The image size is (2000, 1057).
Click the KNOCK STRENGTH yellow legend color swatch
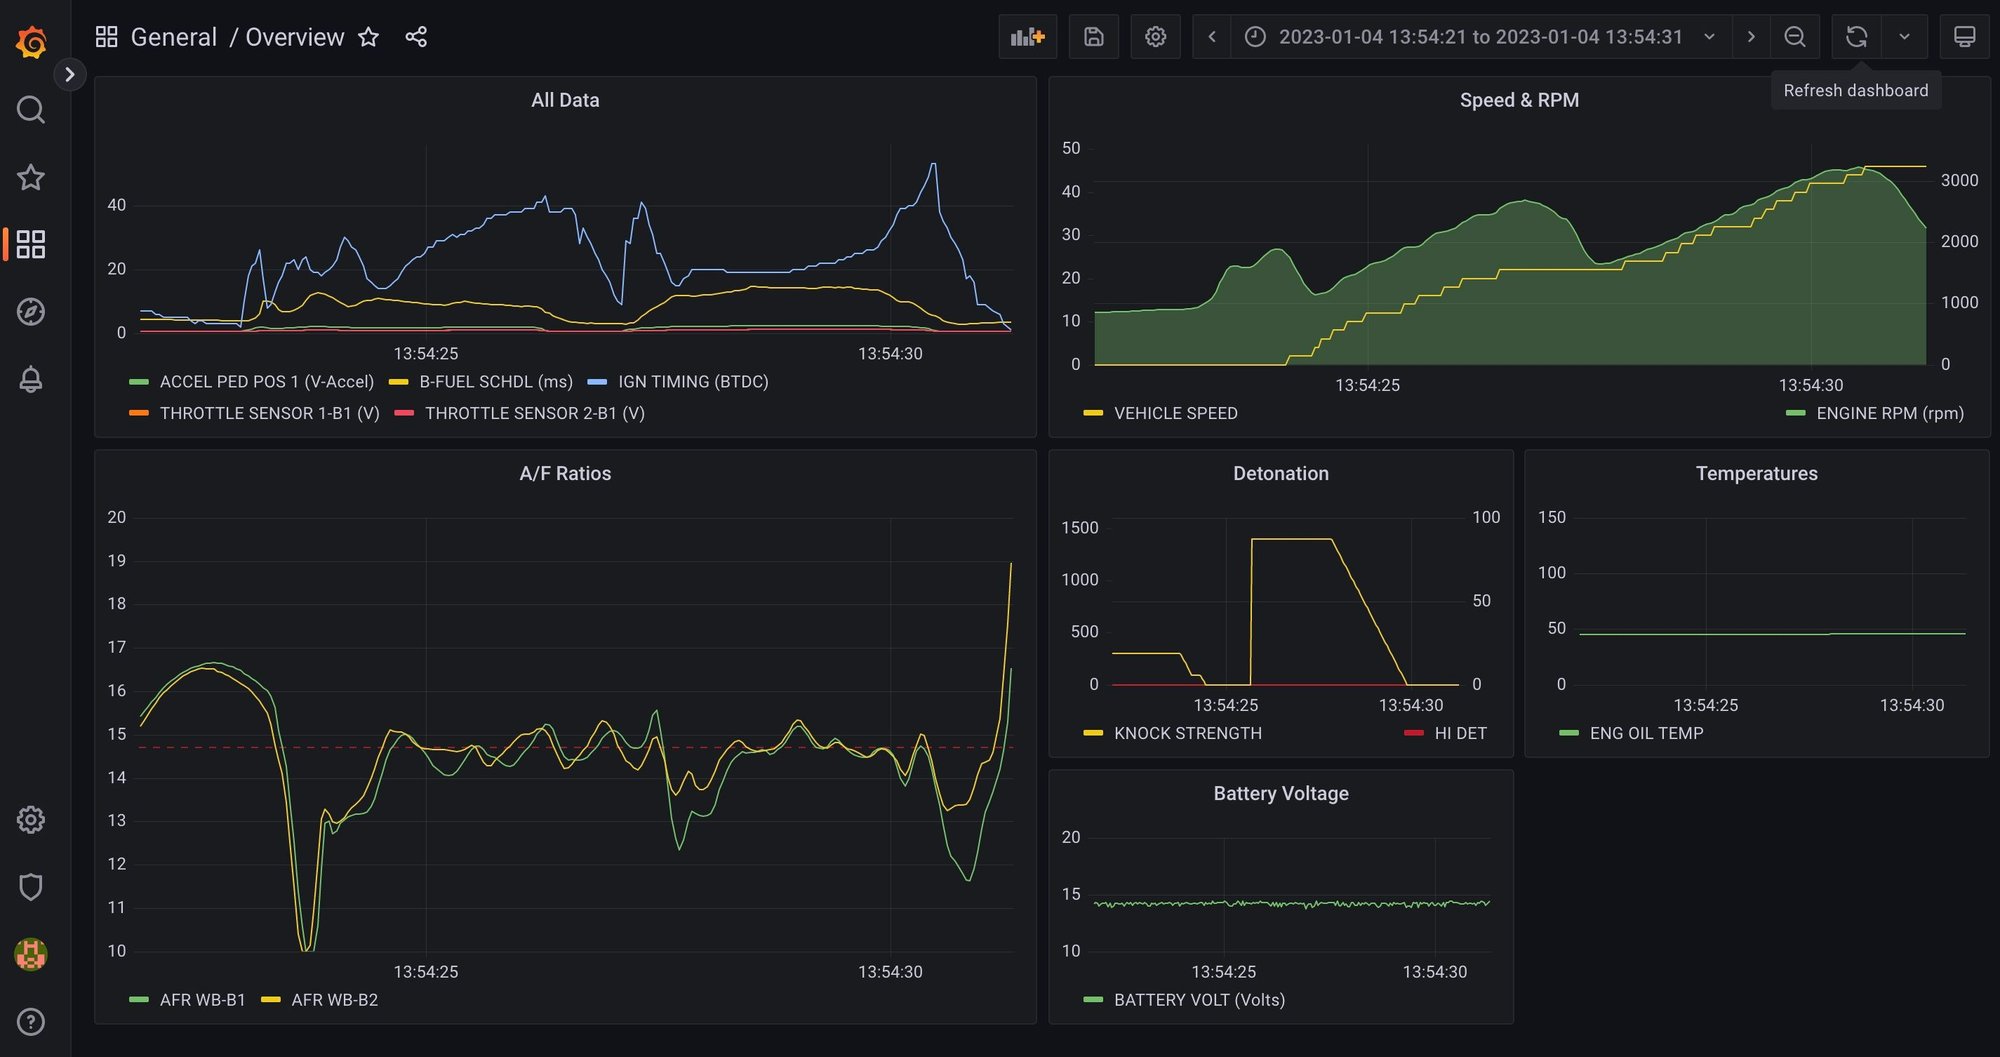(x=1093, y=733)
